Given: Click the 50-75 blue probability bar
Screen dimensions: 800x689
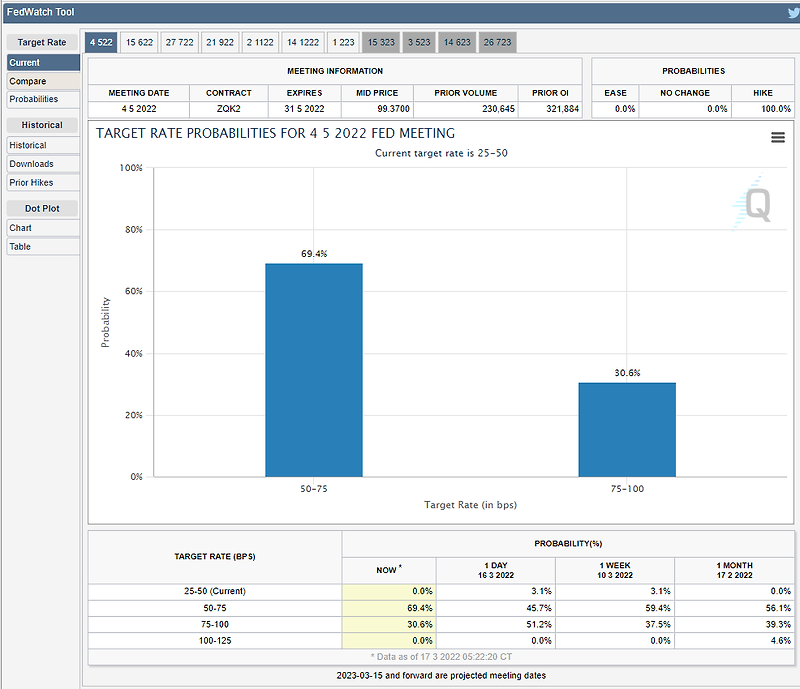Looking at the screenshot, I should click(x=314, y=370).
